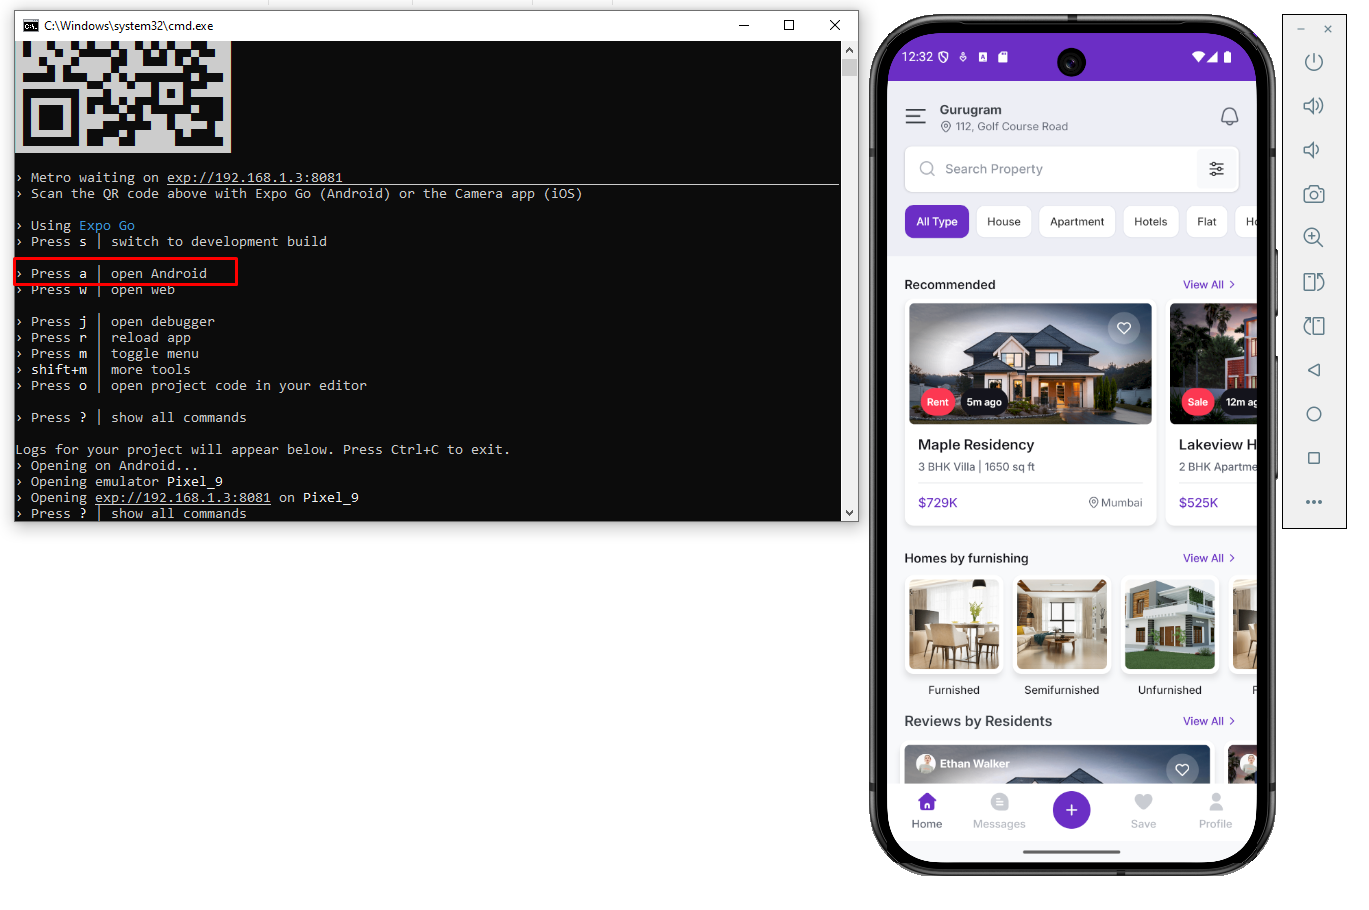1369x910 pixels.
Task: Take a screenshot with the camera icon
Action: coord(1313,194)
